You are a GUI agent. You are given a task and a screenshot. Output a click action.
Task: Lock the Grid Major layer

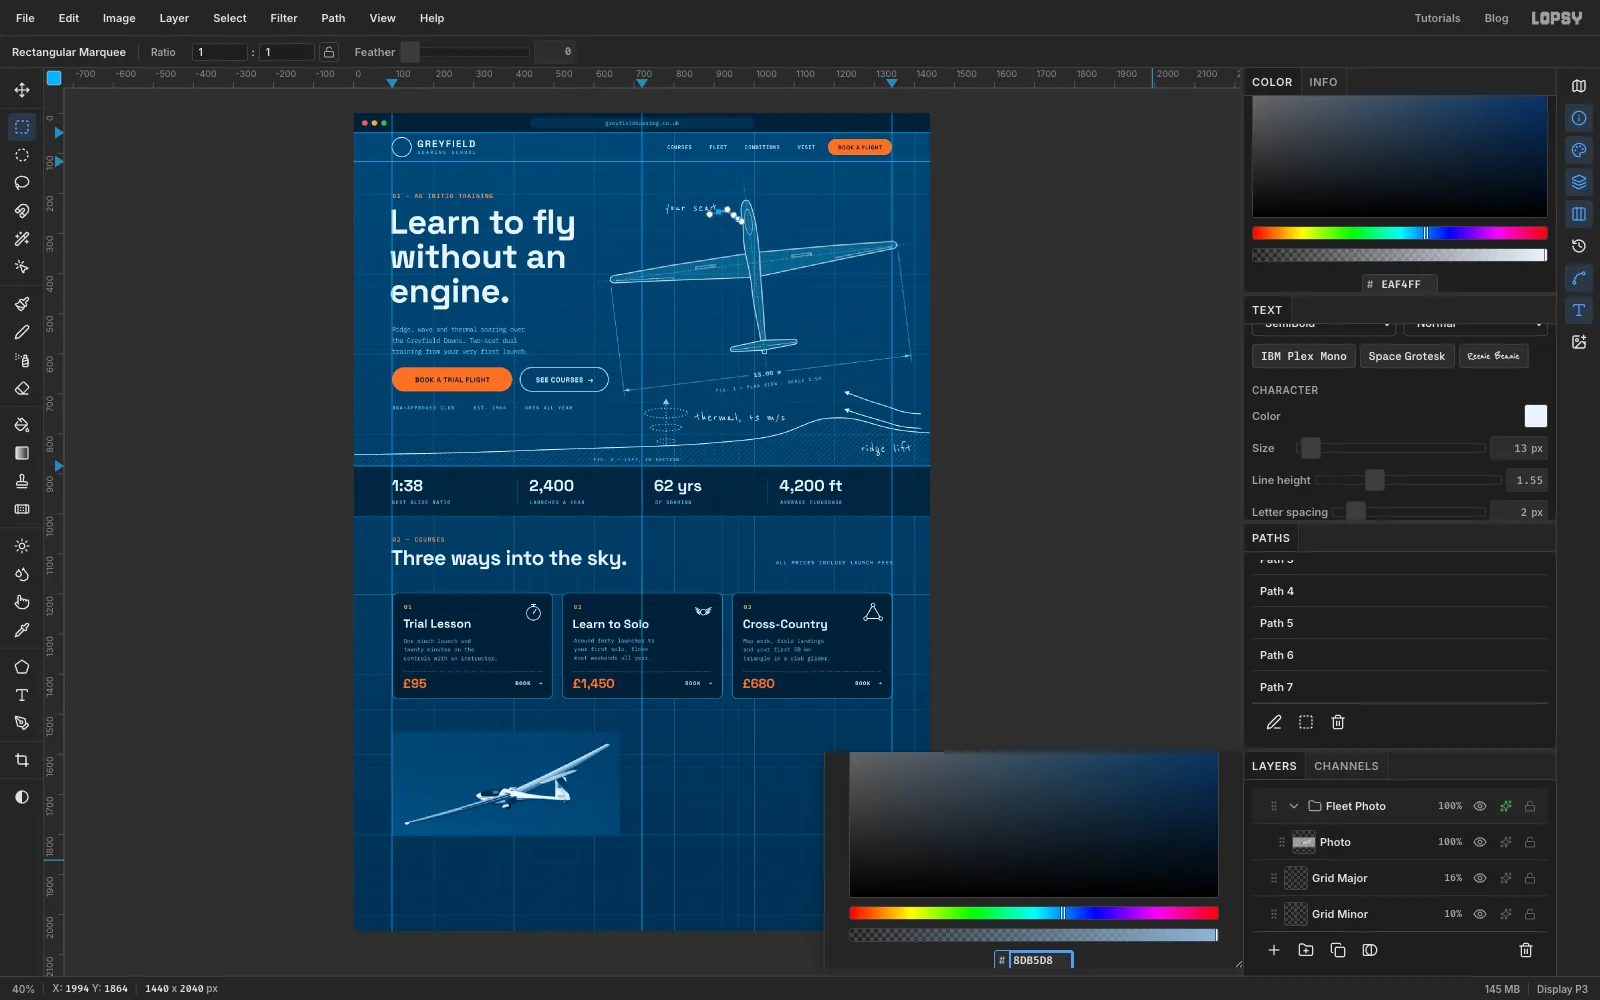(1530, 878)
